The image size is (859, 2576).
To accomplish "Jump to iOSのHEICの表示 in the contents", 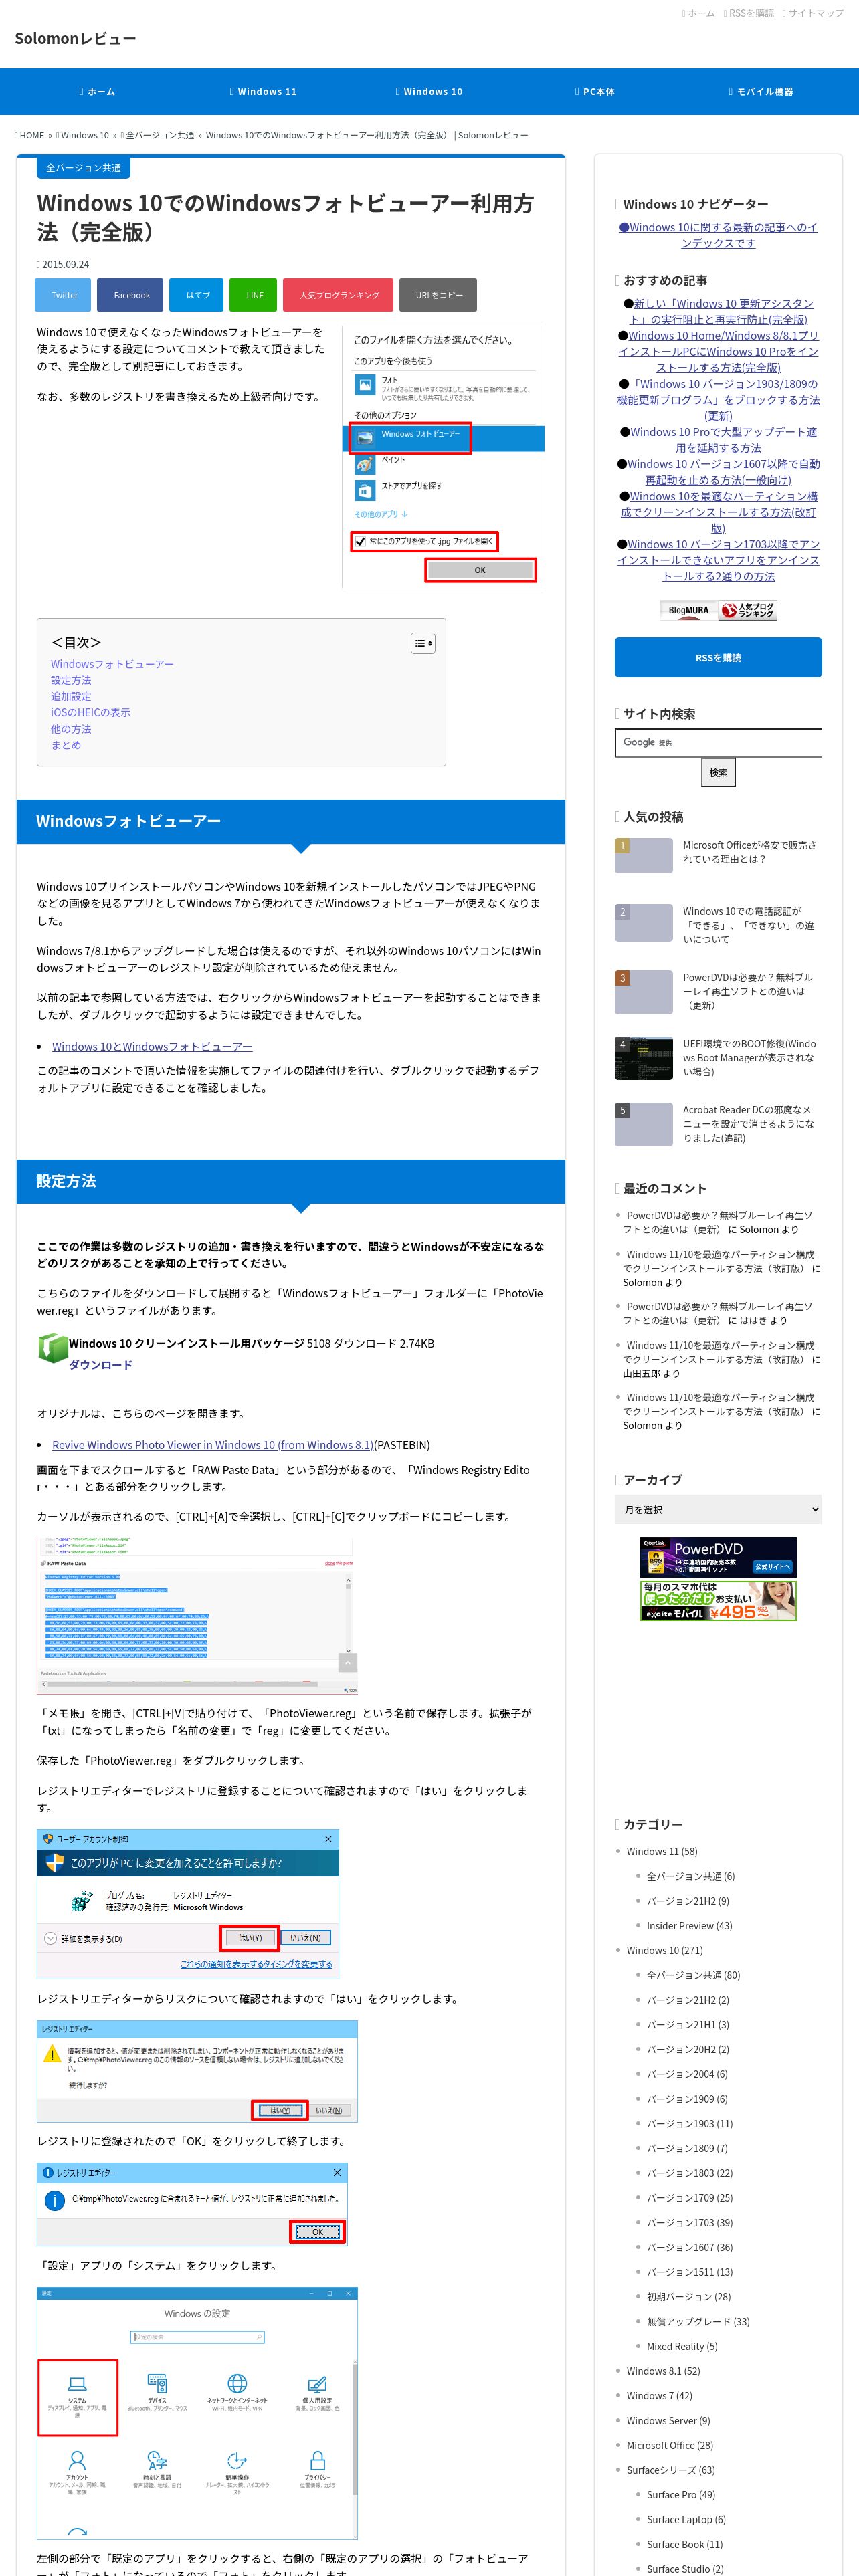I will tap(91, 712).
